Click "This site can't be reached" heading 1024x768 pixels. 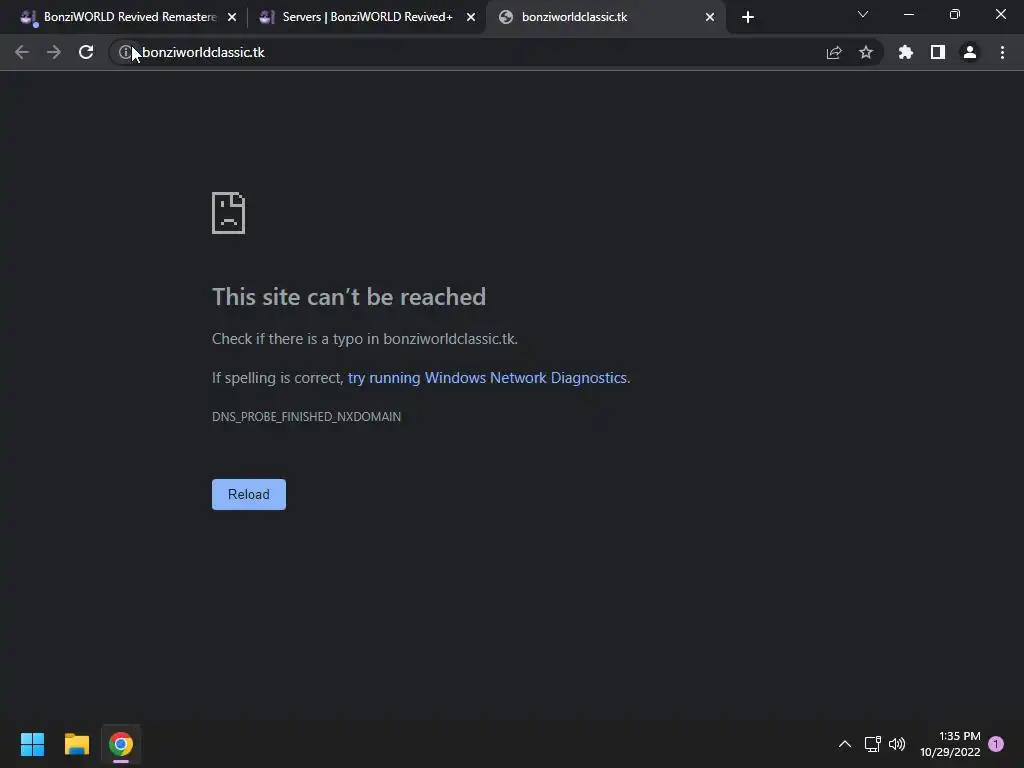(349, 297)
